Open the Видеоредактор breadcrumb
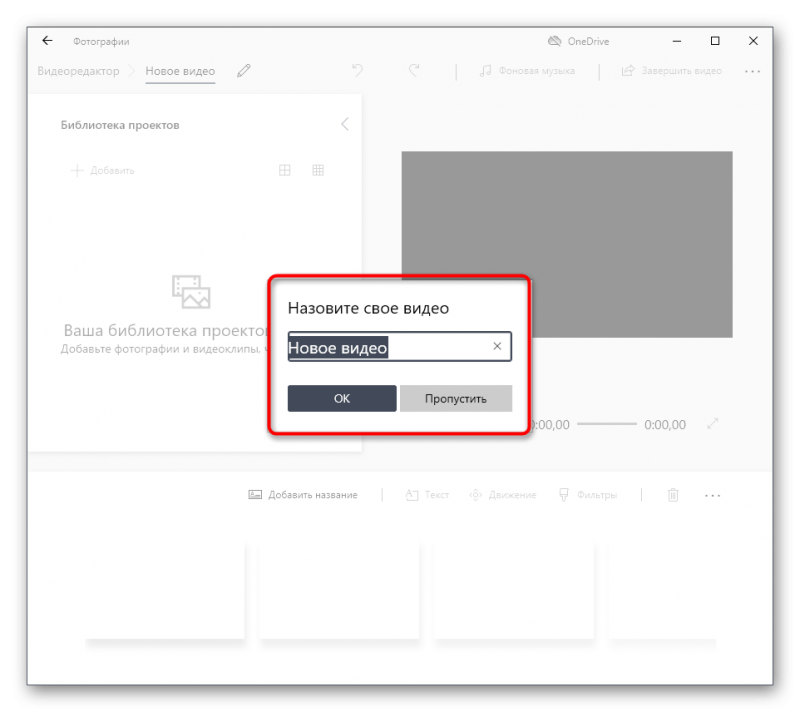The width and height of the screenshot is (800, 712). tap(78, 71)
